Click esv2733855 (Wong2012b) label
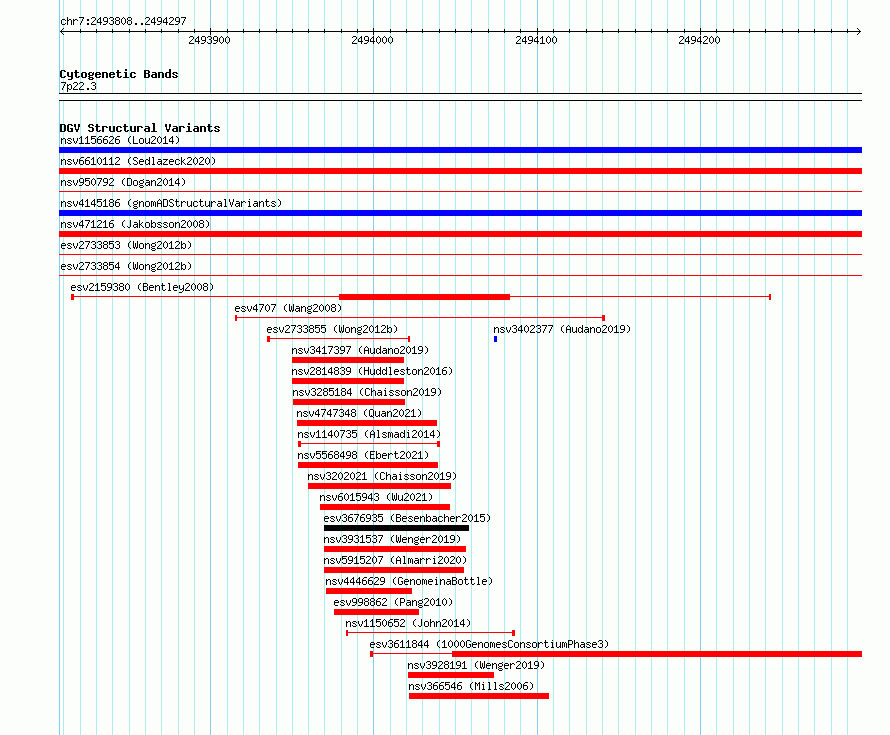The height and width of the screenshot is (735, 890). pyautogui.click(x=332, y=329)
